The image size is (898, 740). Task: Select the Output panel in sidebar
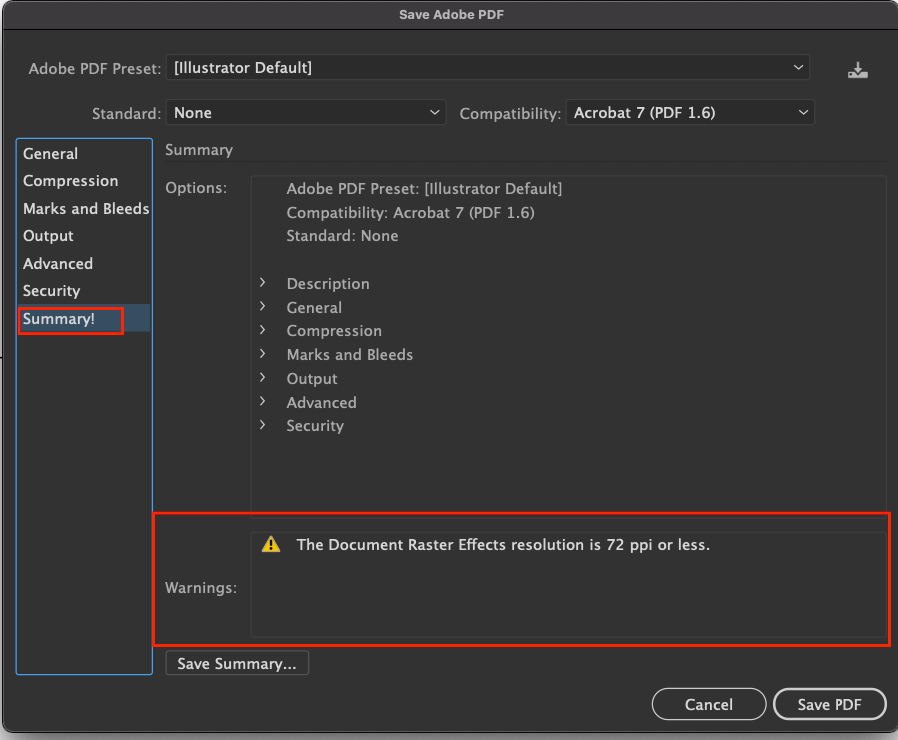[x=47, y=235]
